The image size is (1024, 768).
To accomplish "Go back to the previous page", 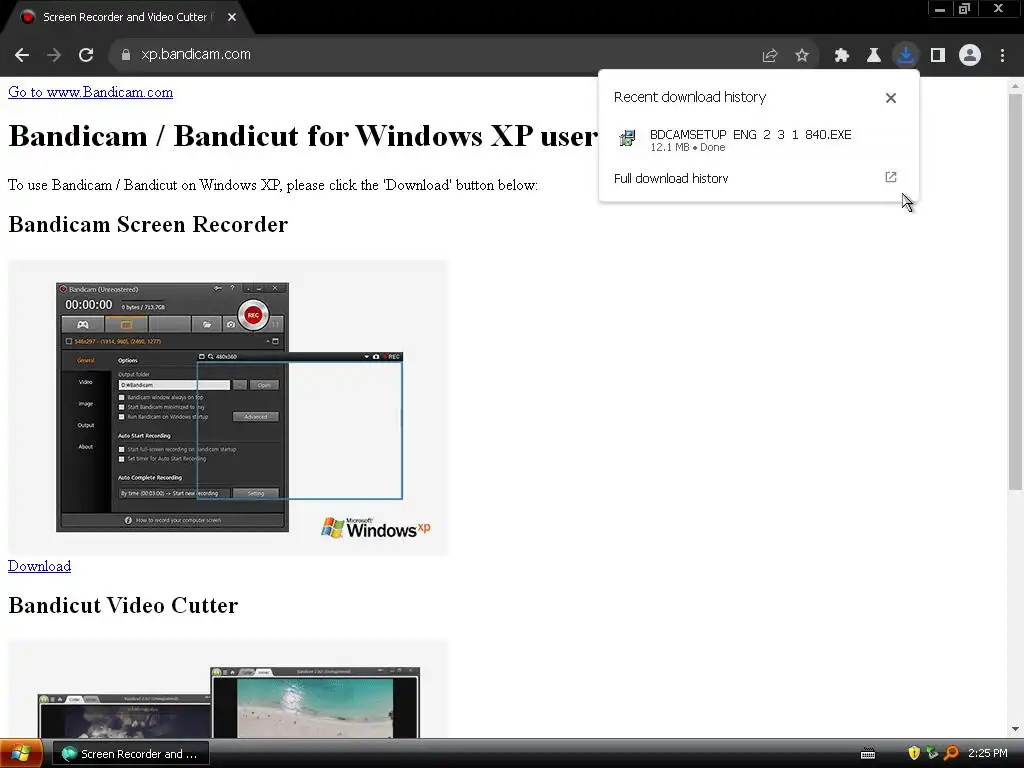I will point(22,55).
